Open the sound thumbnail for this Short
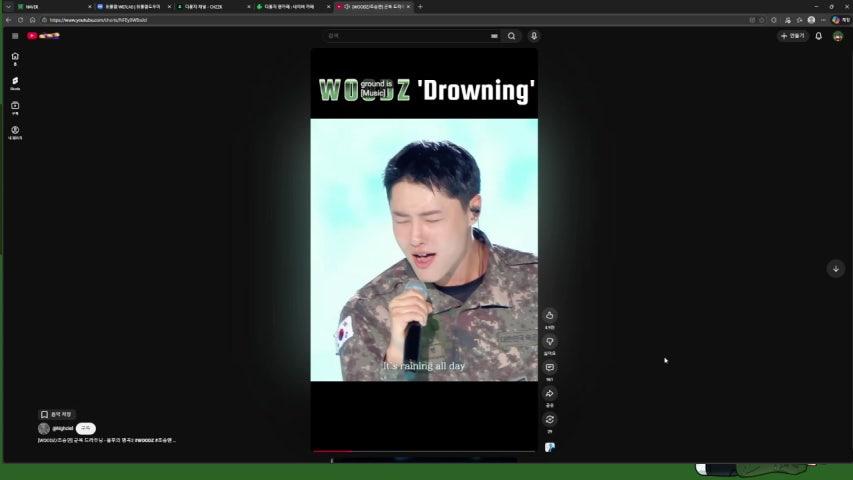The width and height of the screenshot is (853, 480). pos(550,447)
